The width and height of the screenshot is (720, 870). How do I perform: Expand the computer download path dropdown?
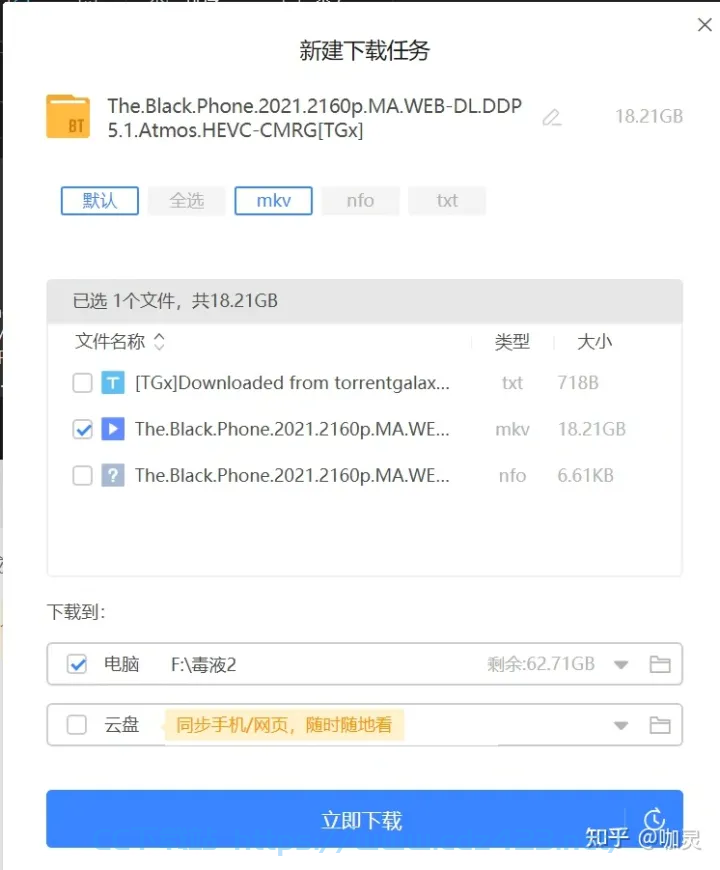621,665
